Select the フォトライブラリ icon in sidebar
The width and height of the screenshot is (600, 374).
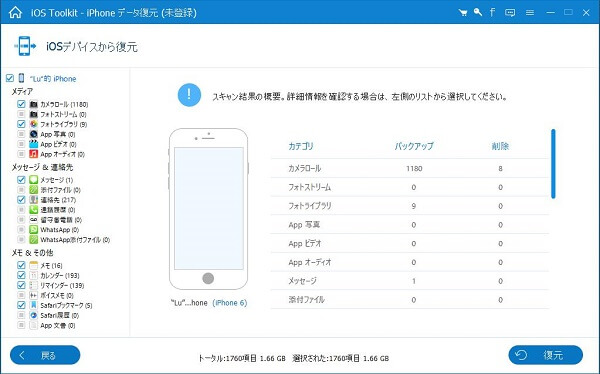coord(34,124)
